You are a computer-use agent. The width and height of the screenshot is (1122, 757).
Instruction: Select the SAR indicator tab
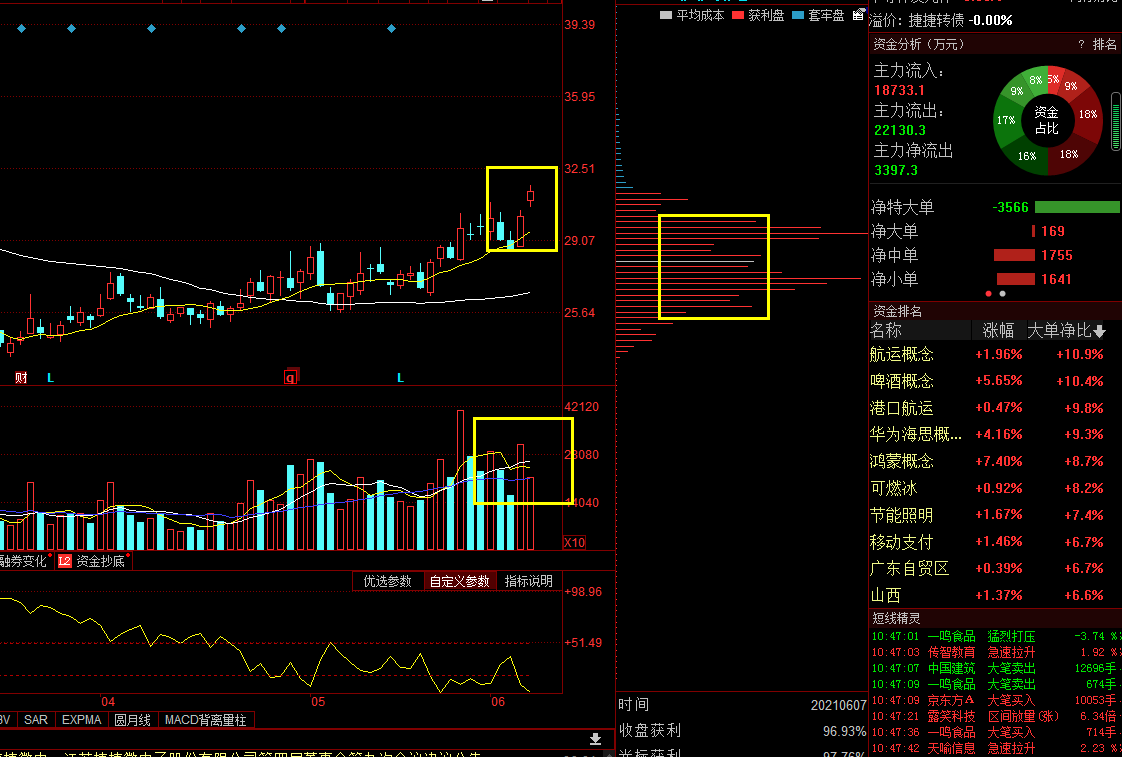36,720
